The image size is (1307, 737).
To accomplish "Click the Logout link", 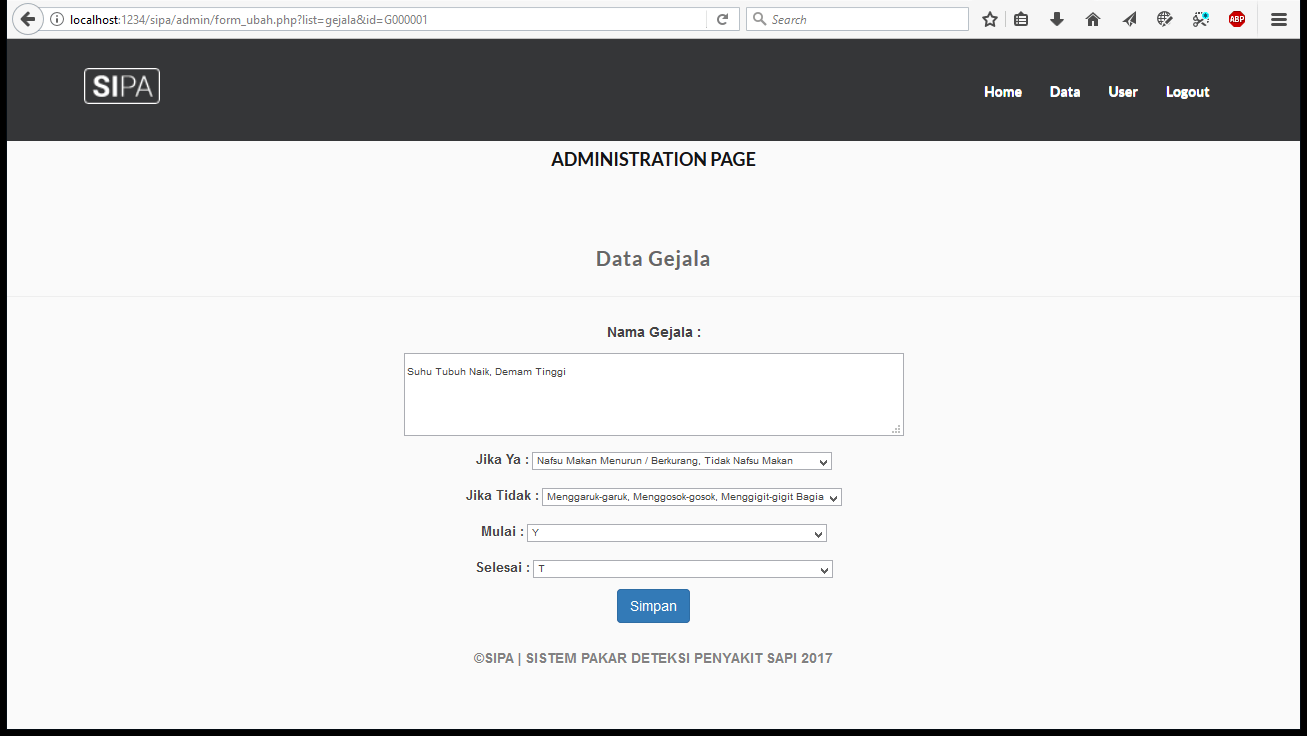I will click(1187, 92).
